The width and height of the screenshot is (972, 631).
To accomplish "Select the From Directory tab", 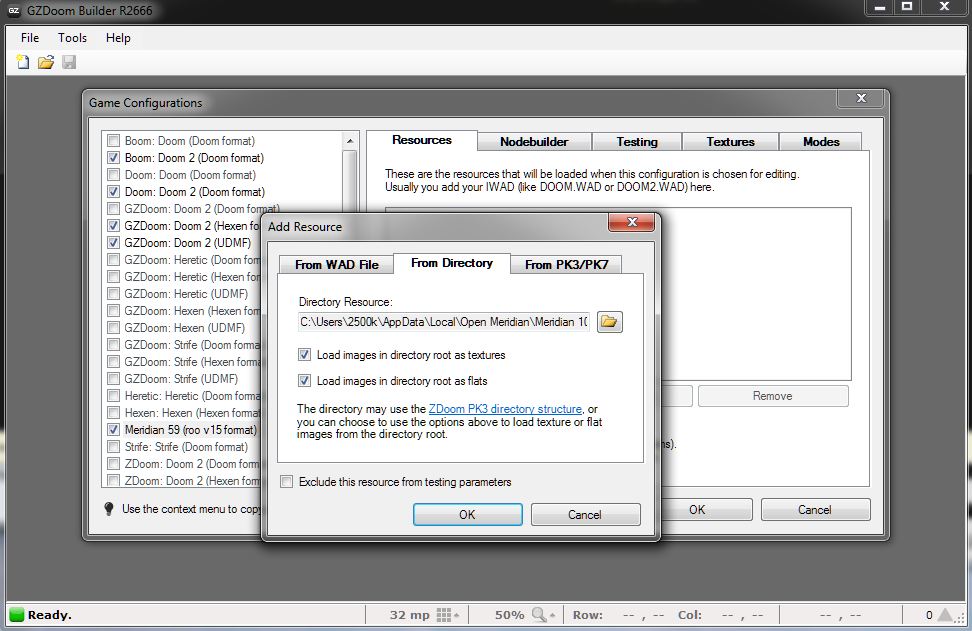I will pyautogui.click(x=452, y=263).
